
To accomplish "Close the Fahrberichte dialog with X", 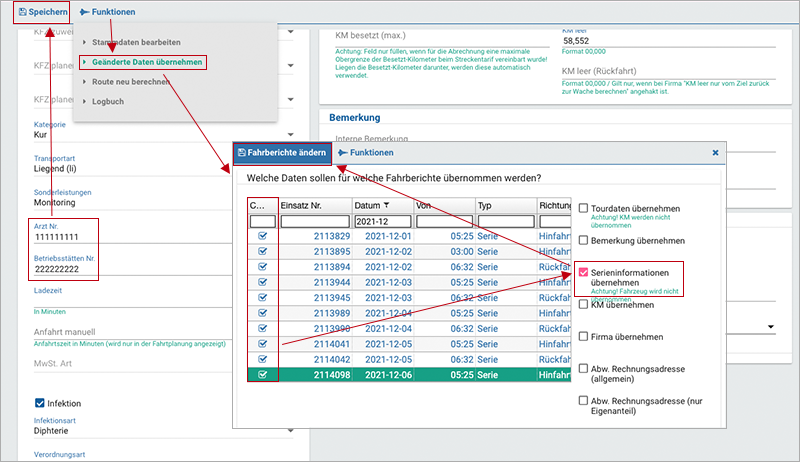I will point(715,153).
